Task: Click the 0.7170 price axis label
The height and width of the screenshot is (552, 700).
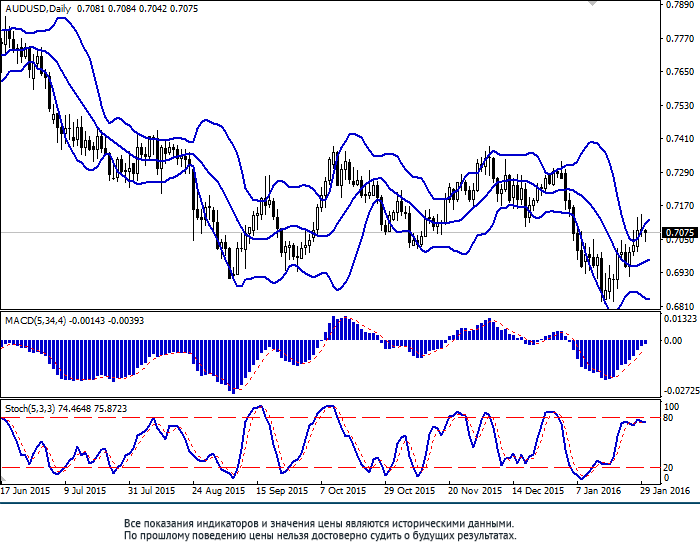Action: [680, 206]
